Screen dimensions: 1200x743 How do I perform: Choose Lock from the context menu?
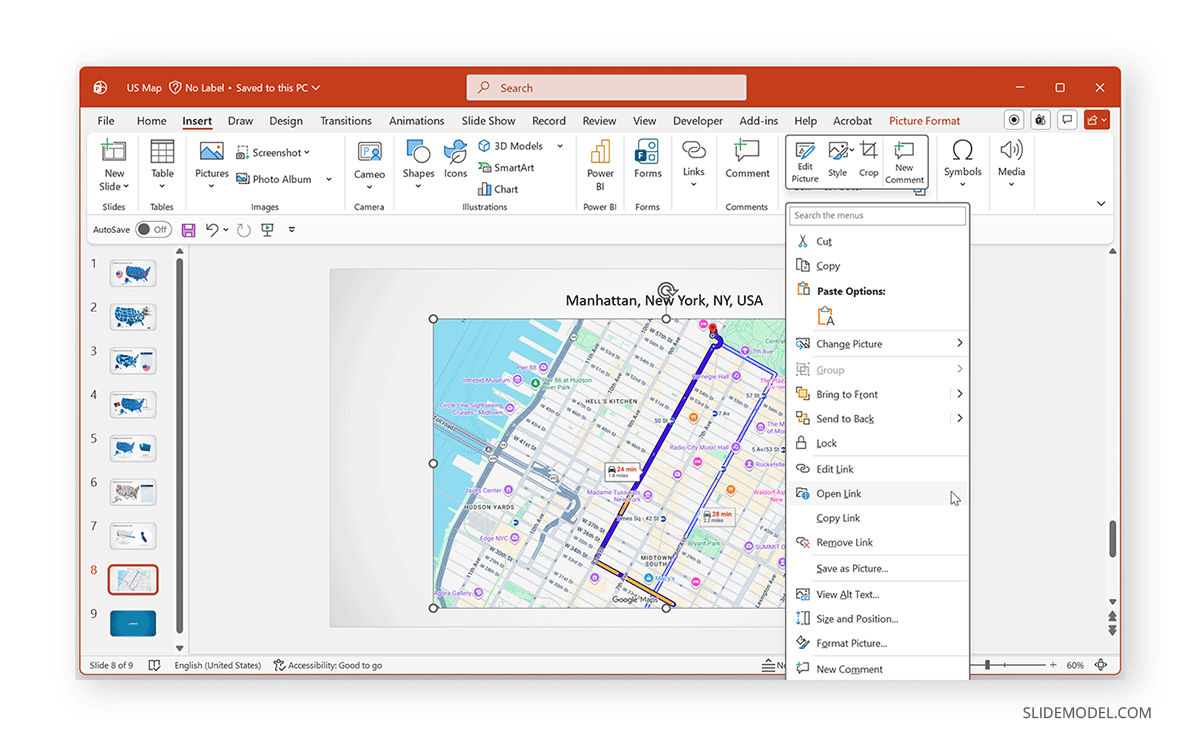(x=878, y=443)
